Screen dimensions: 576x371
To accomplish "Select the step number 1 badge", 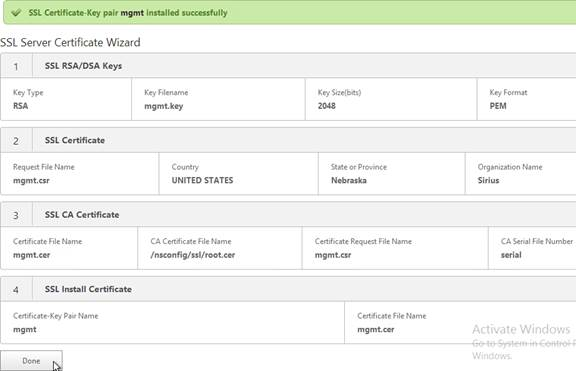I will [x=16, y=66].
